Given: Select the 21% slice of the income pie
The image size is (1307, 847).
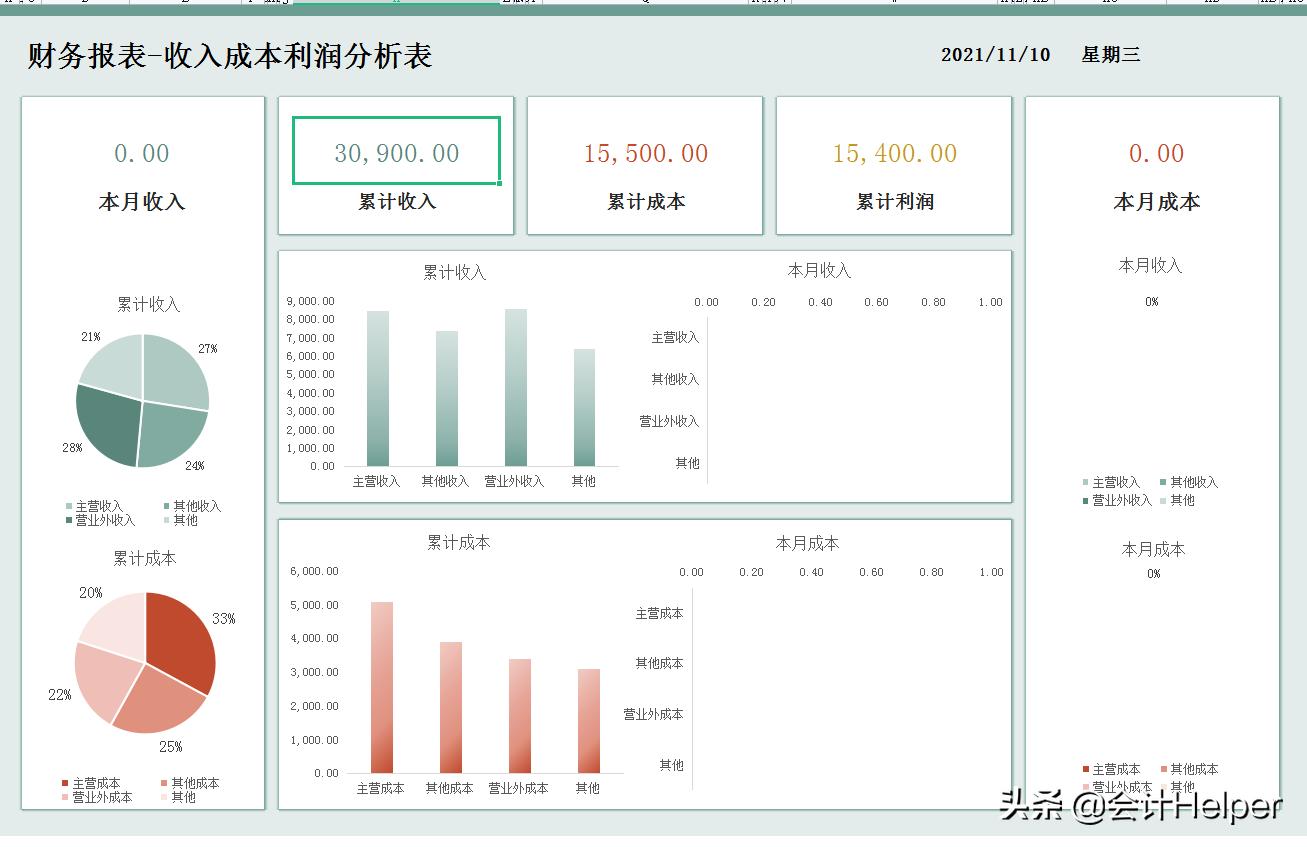Looking at the screenshot, I should (110, 365).
